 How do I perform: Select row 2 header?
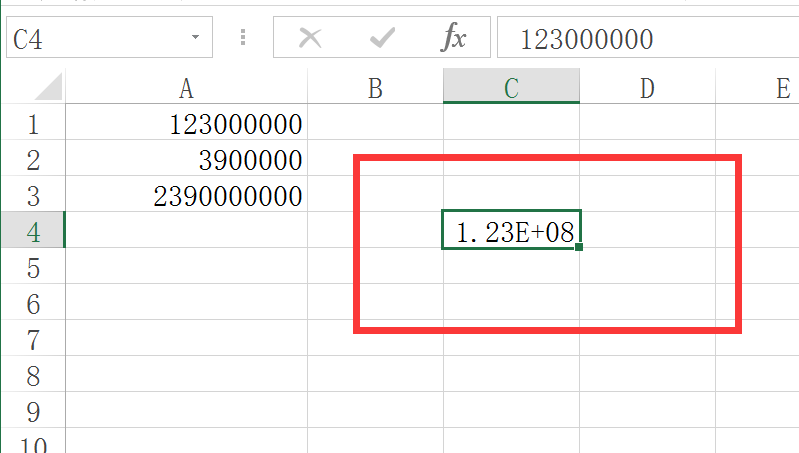[33, 158]
